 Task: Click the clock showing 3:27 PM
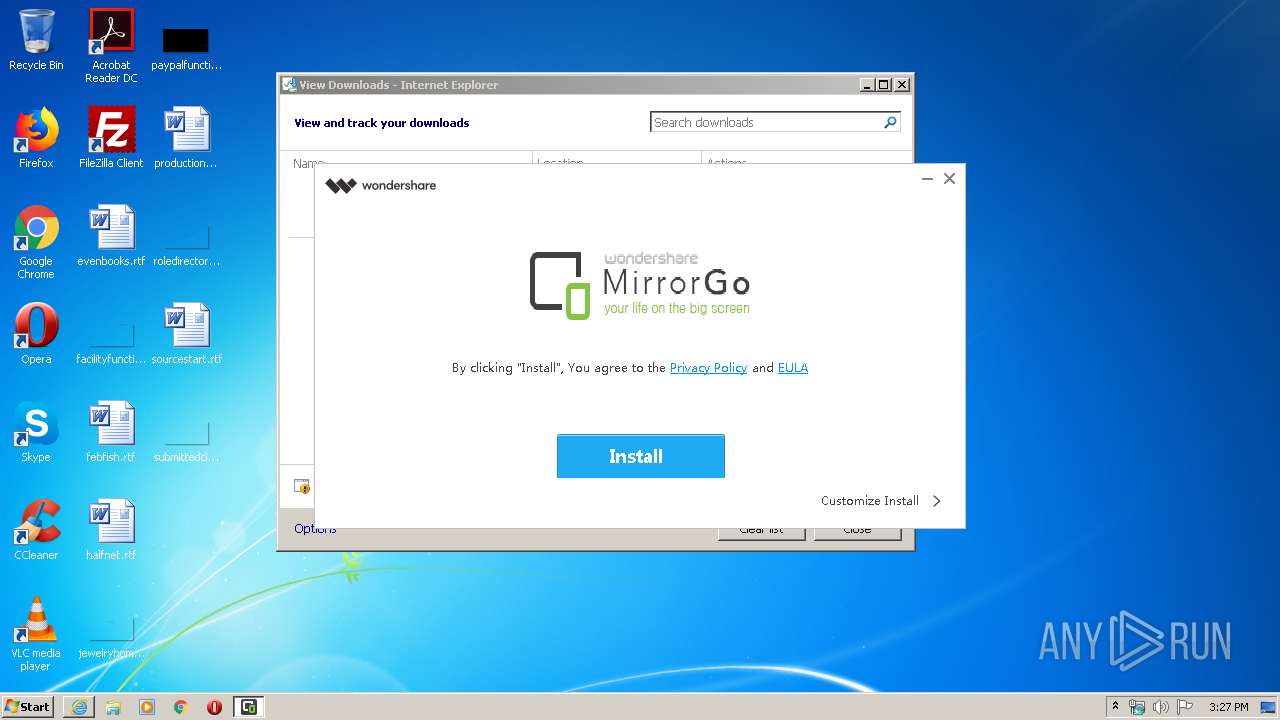coord(1228,707)
